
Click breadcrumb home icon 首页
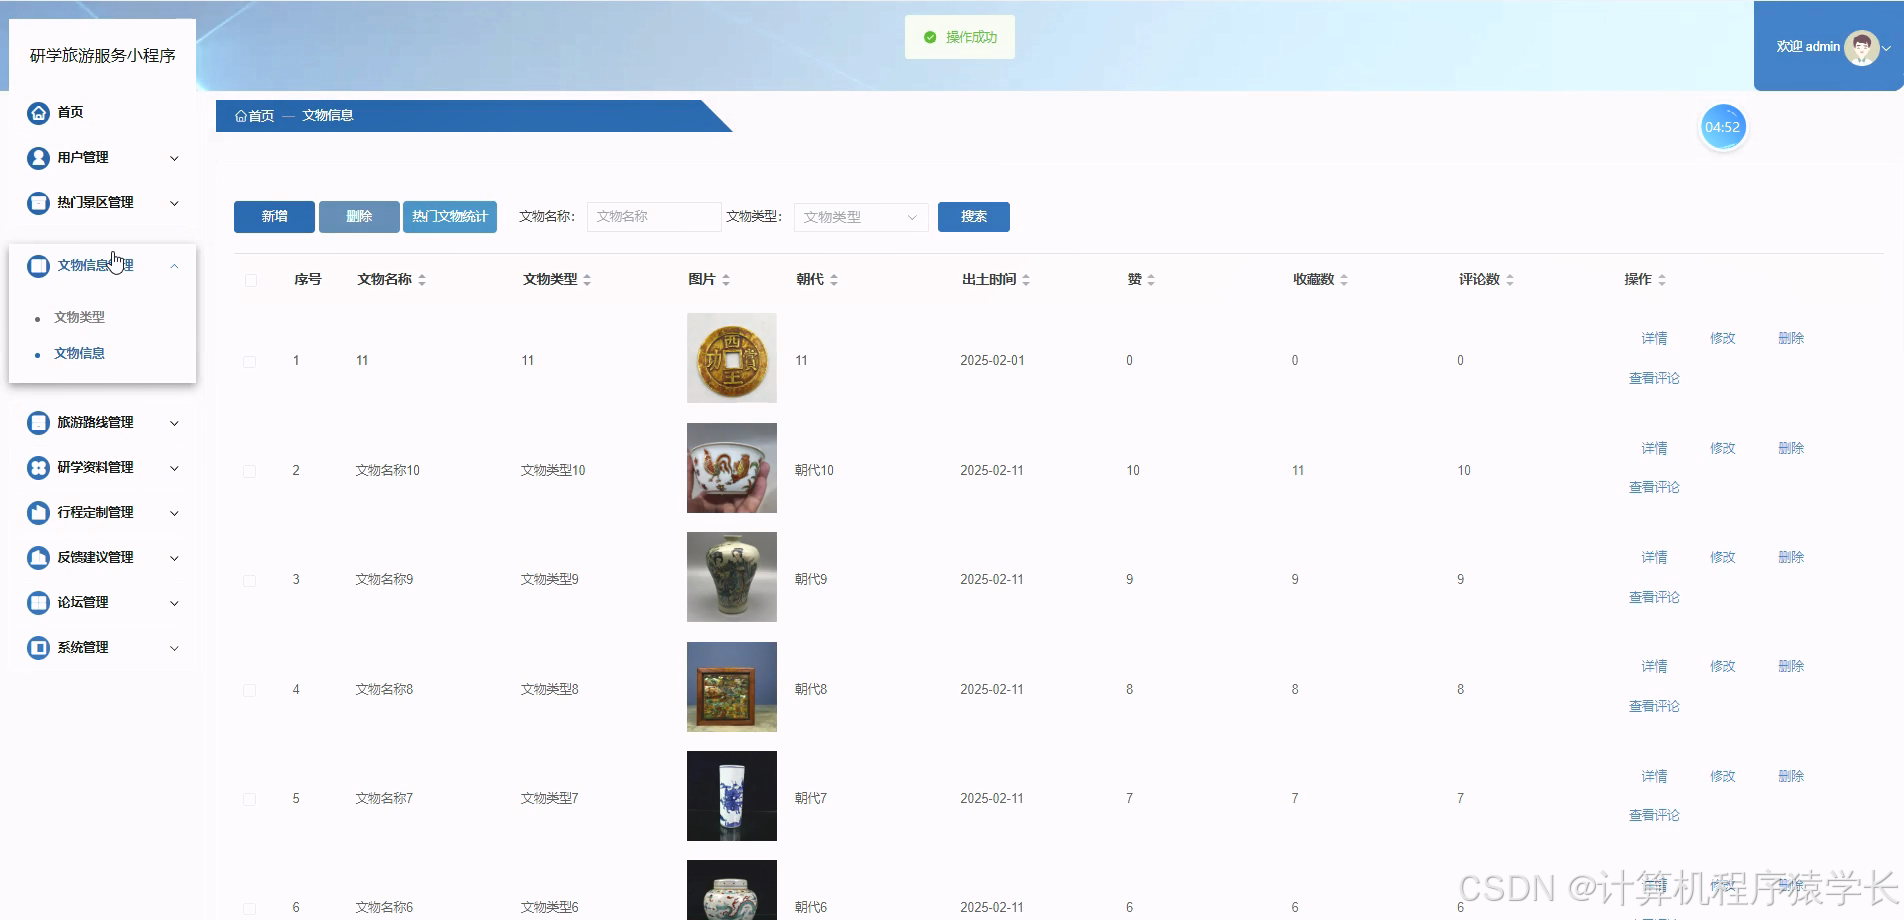point(241,116)
